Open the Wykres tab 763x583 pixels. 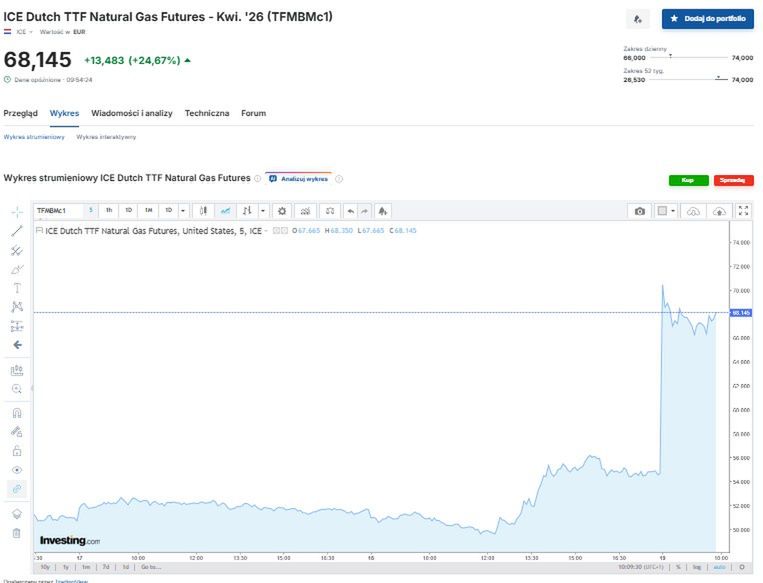point(64,113)
